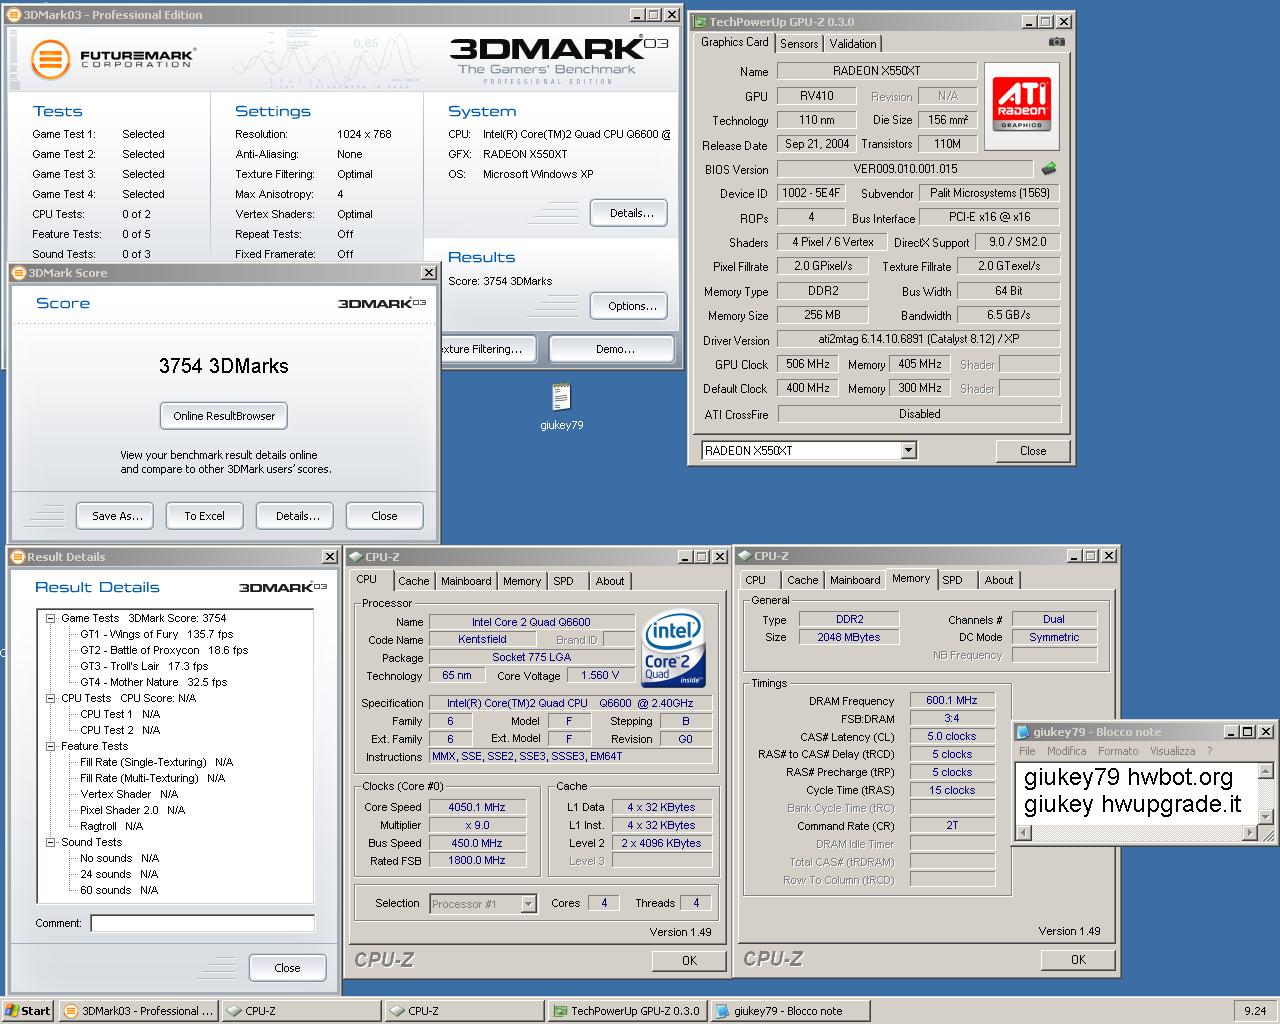Open the Visualizza menu in Blocco note

point(1172,751)
